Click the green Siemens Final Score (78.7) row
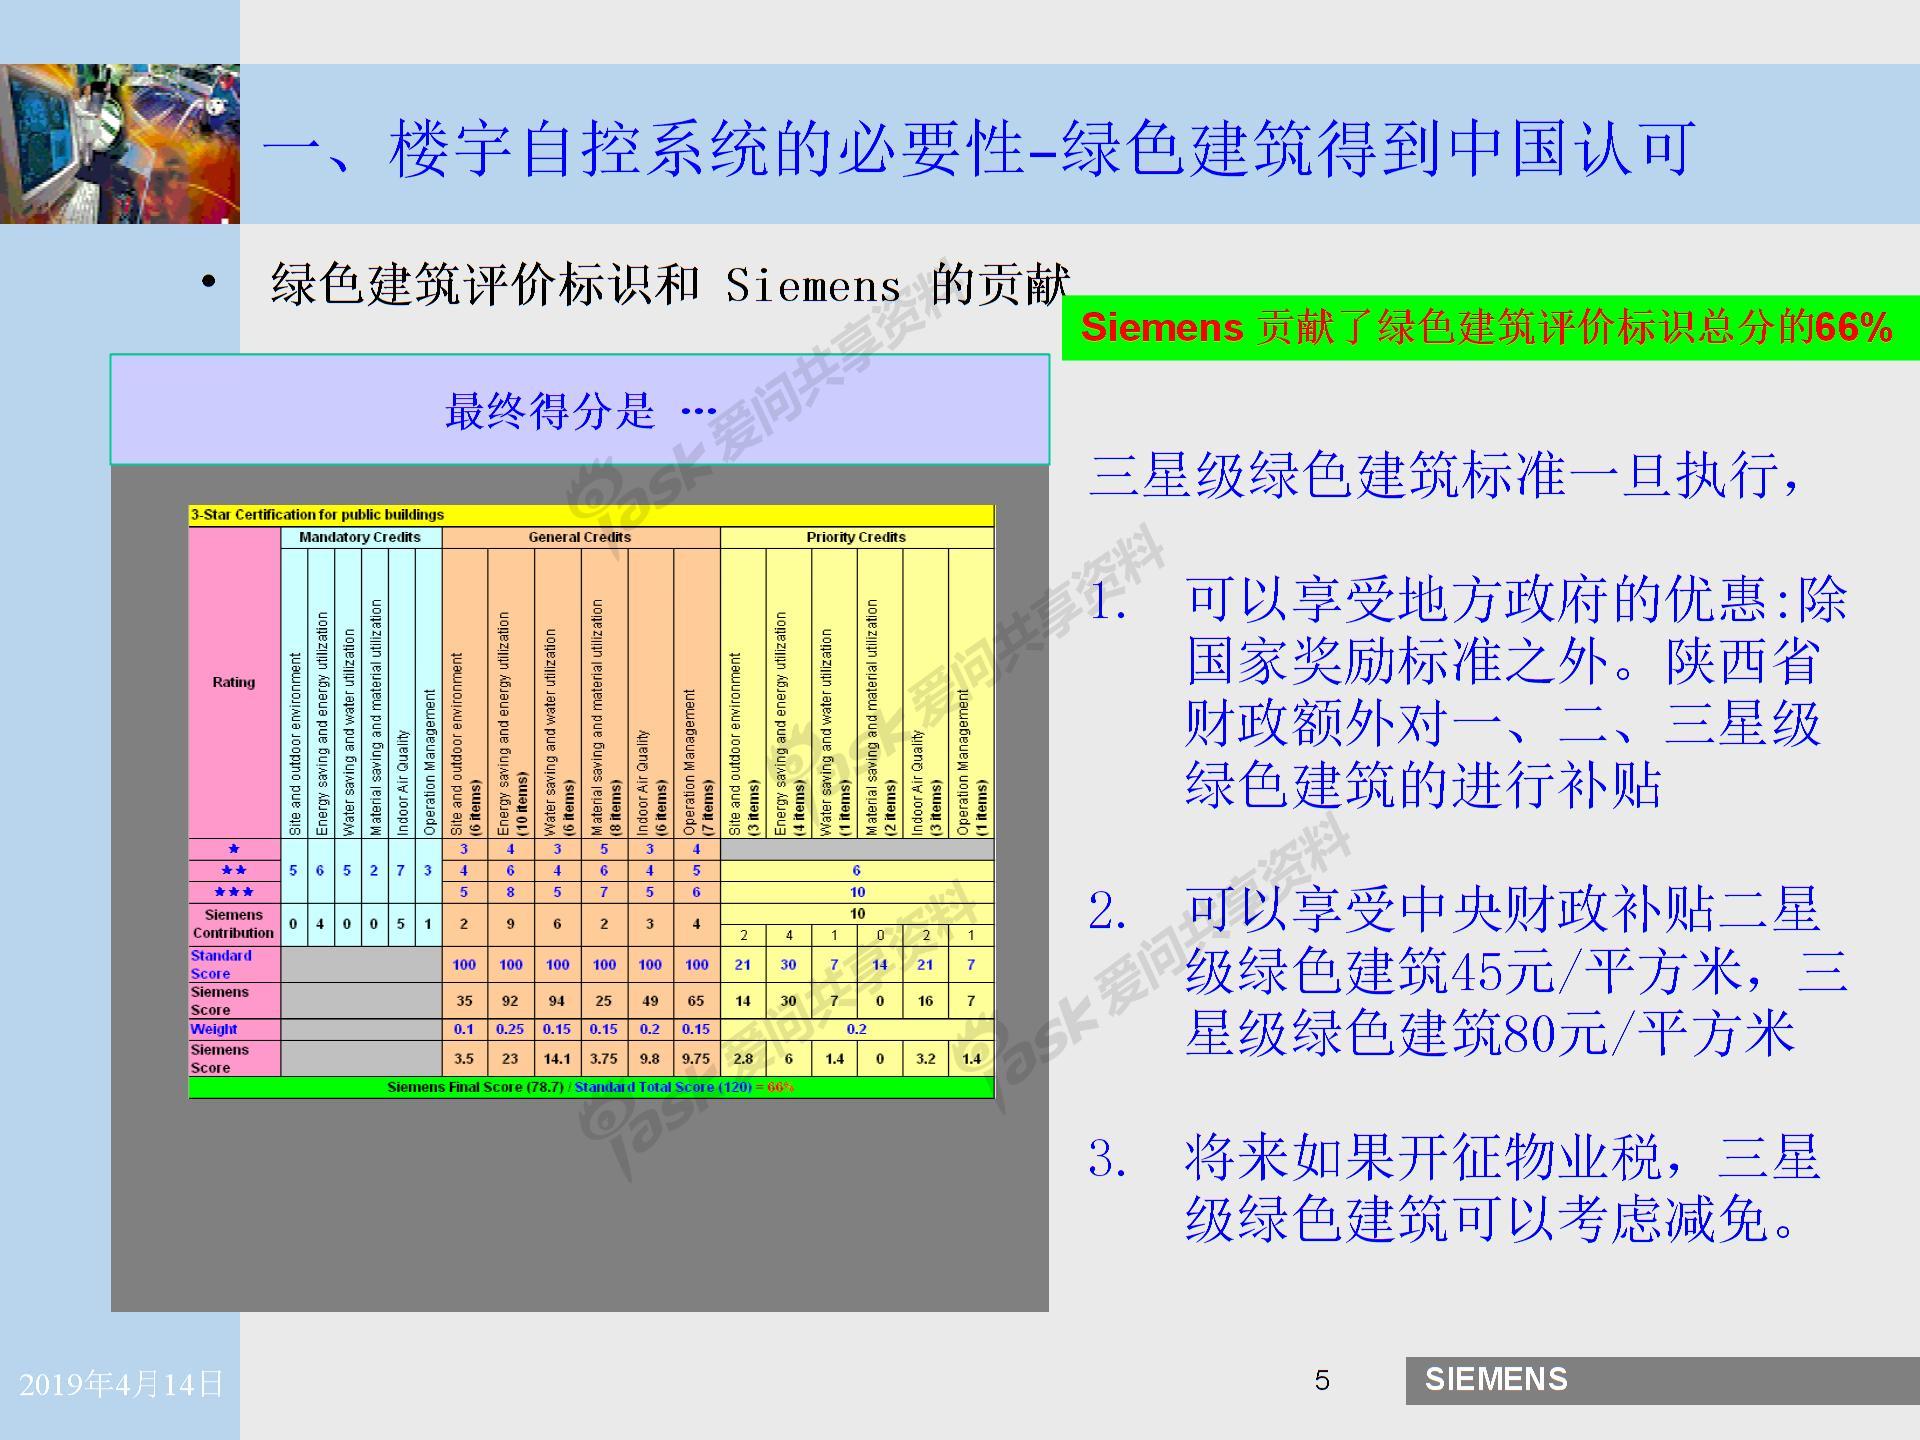 (x=591, y=1087)
